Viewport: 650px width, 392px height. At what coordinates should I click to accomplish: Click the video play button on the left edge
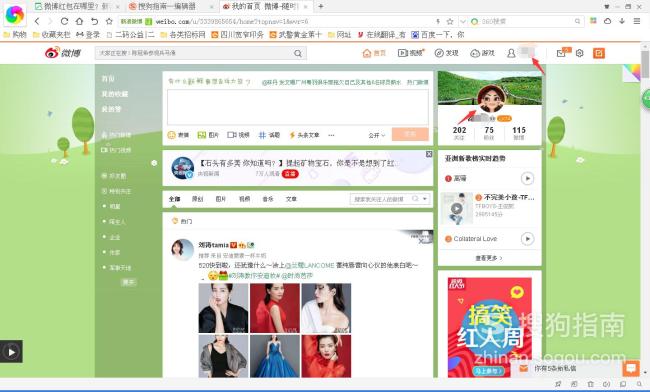(x=11, y=352)
